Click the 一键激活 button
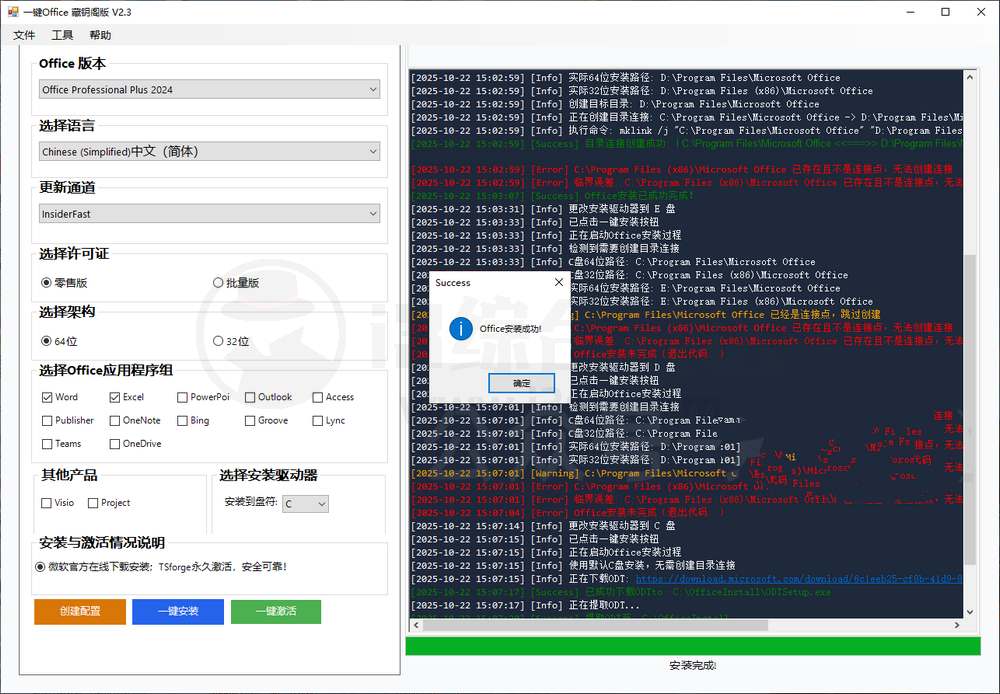 point(275,611)
